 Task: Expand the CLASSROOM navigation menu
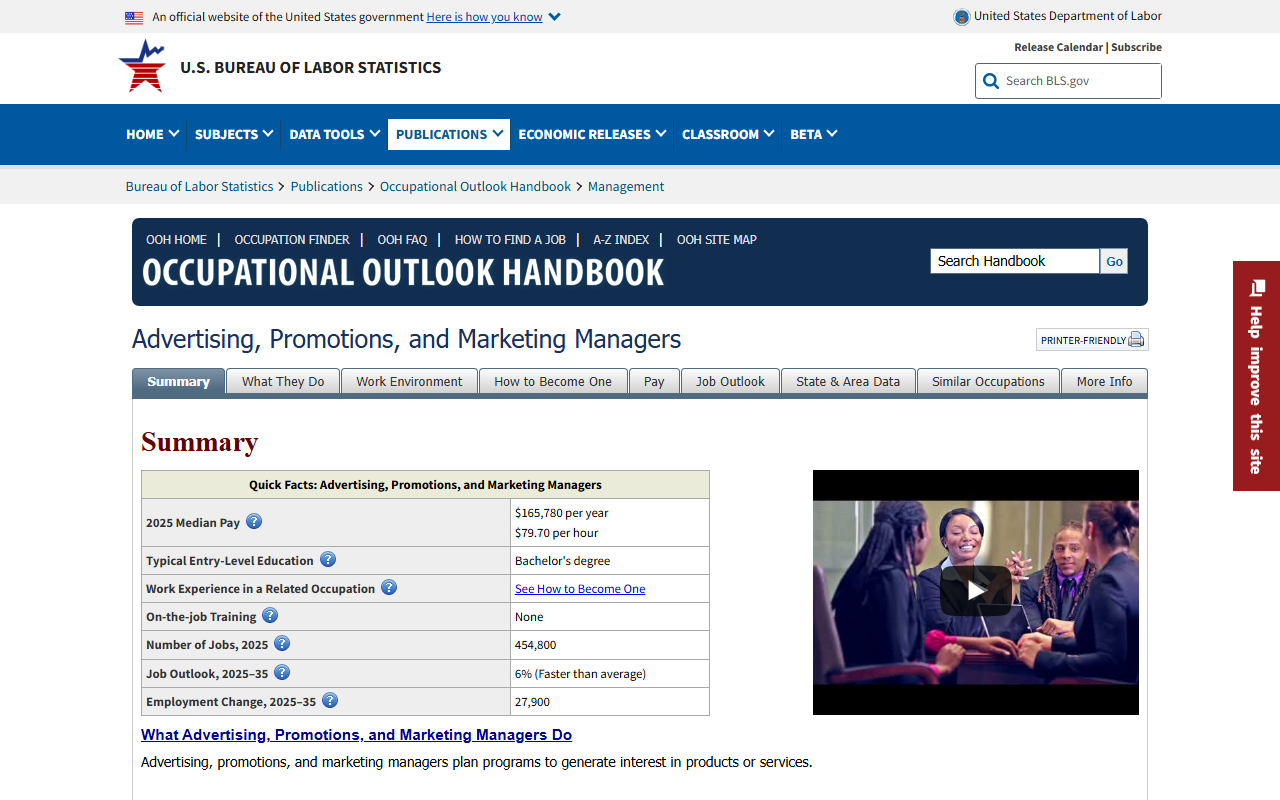(728, 134)
